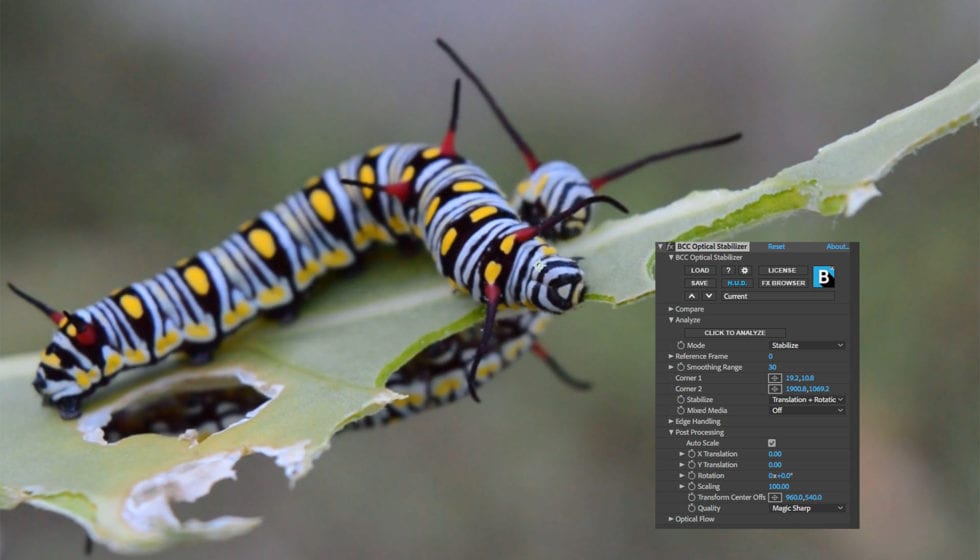
Task: Click the Corner 2 point picker crosshair
Action: tap(774, 389)
